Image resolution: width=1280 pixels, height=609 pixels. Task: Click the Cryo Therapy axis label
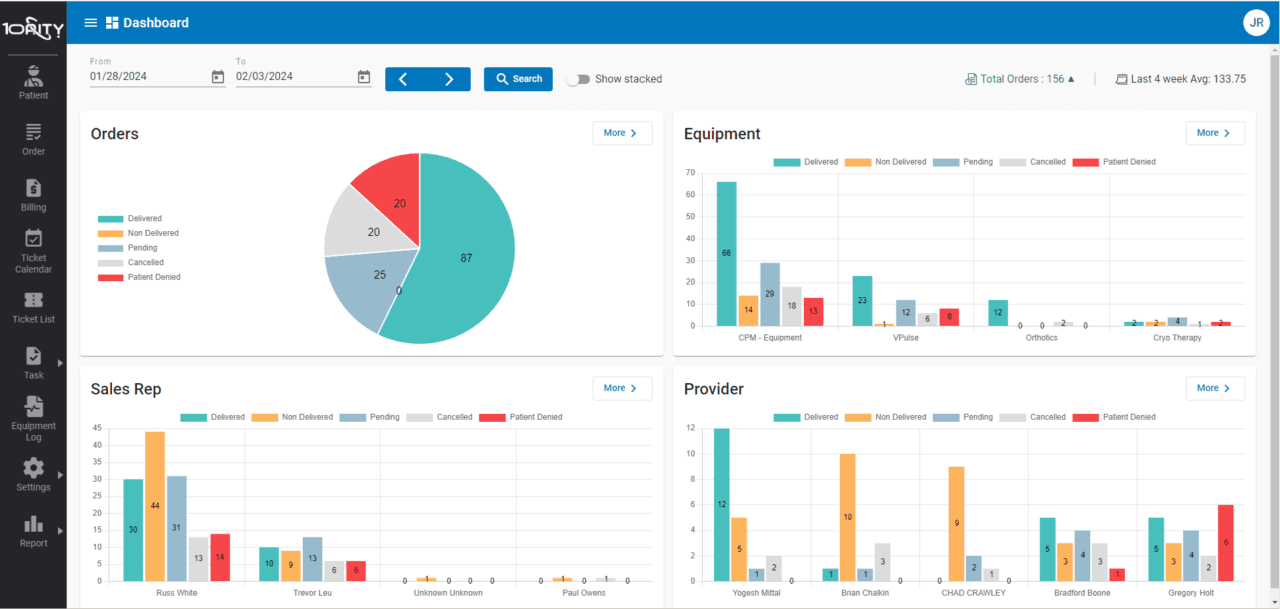(1177, 338)
